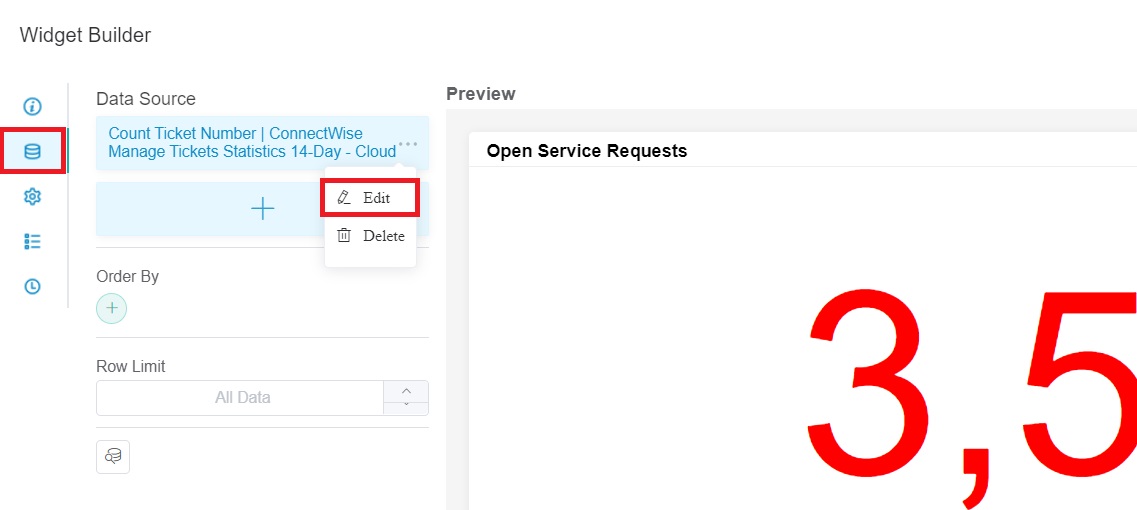
Task: Increase Row Limit with the up arrow
Action: [x=406, y=390]
